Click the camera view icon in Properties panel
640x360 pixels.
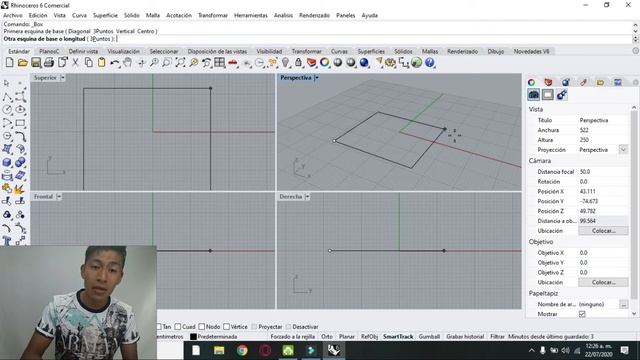(x=533, y=95)
